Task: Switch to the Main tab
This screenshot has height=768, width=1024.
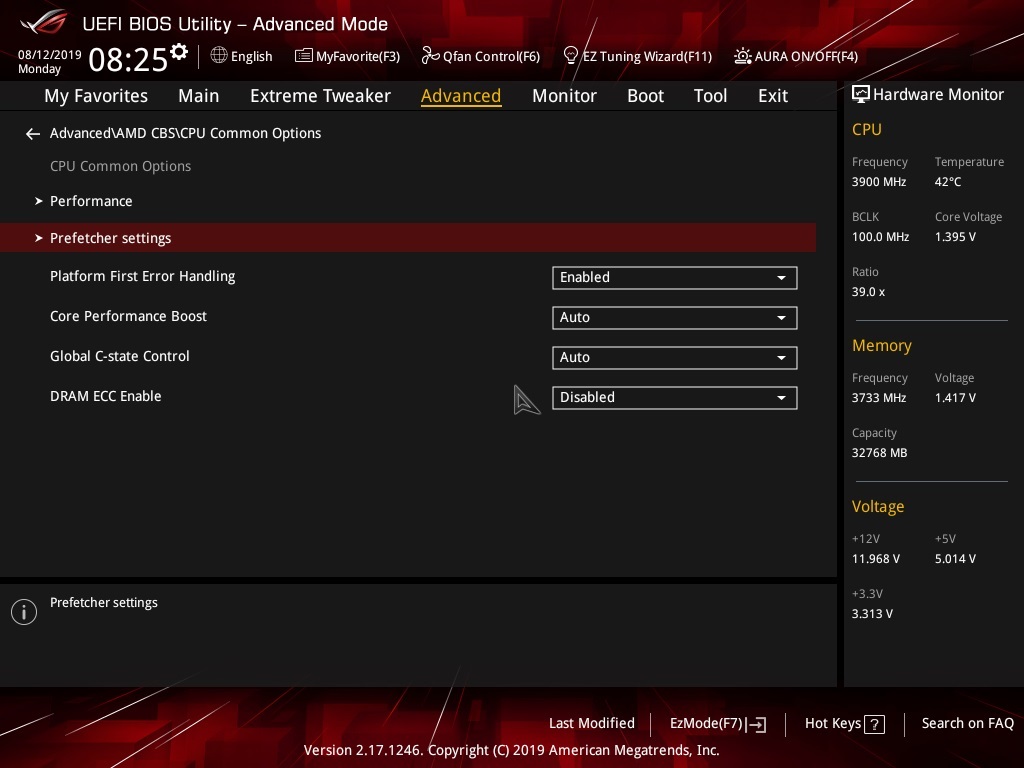Action: click(199, 96)
